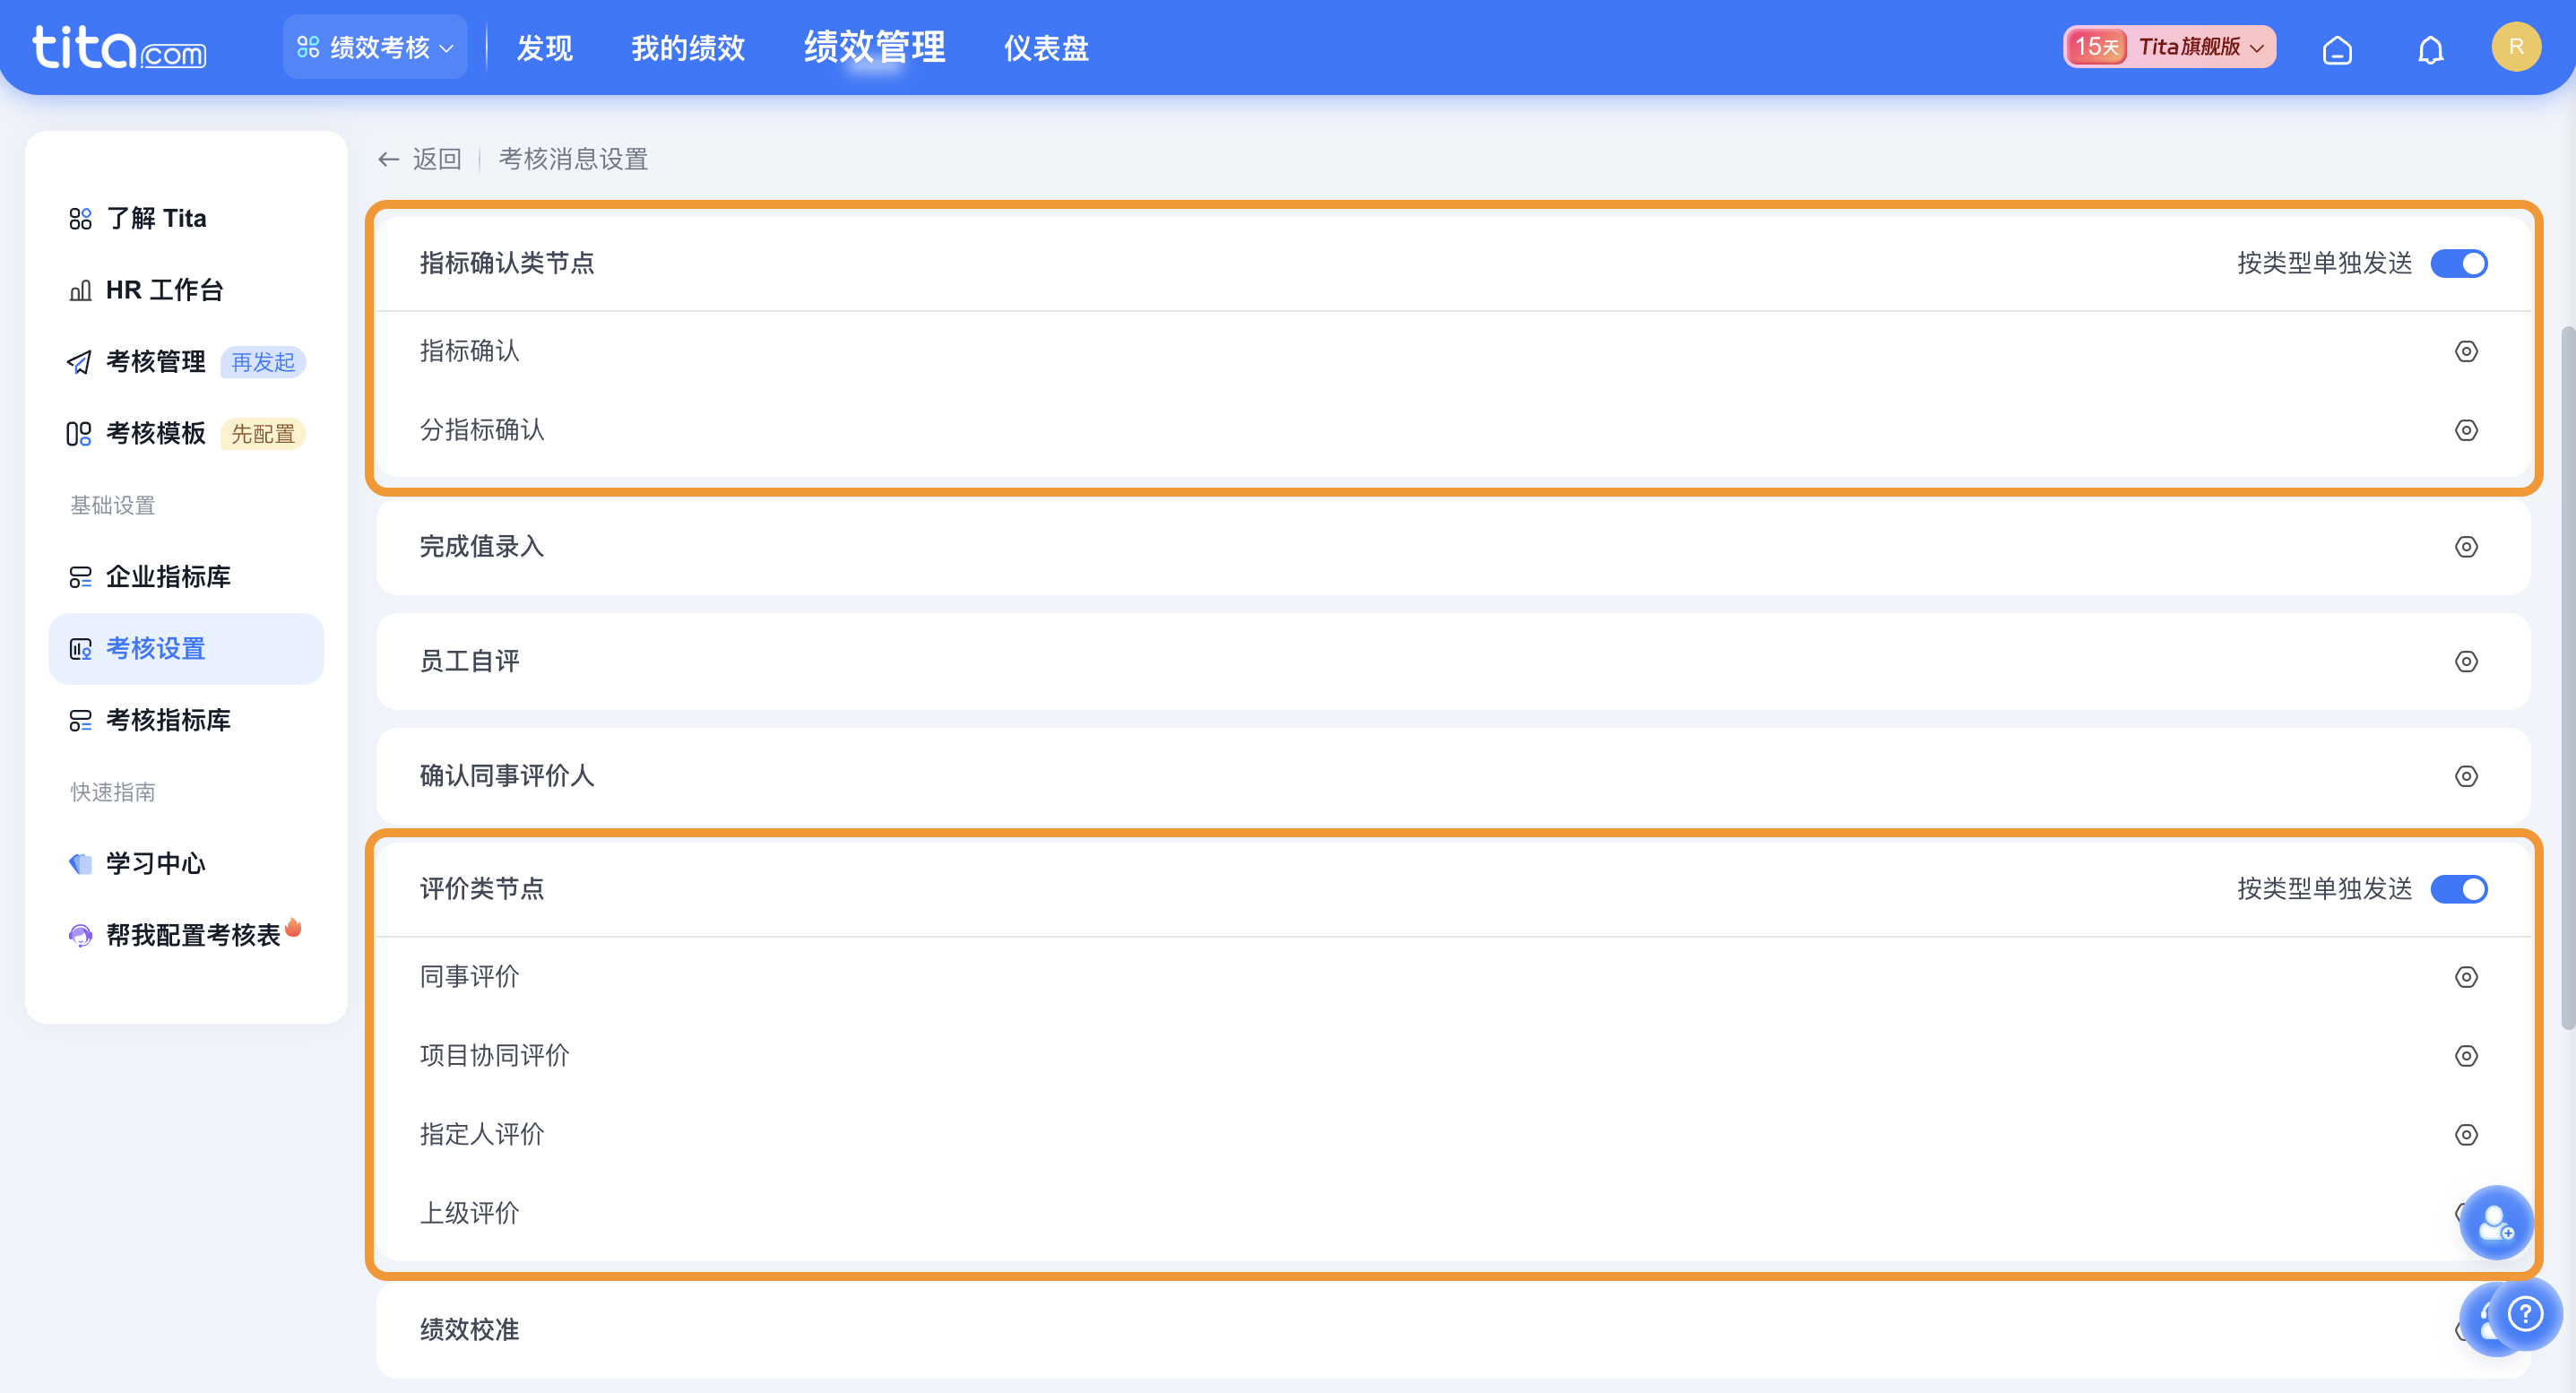Open the notification bell icon
The image size is (2576, 1393).
point(2430,47)
